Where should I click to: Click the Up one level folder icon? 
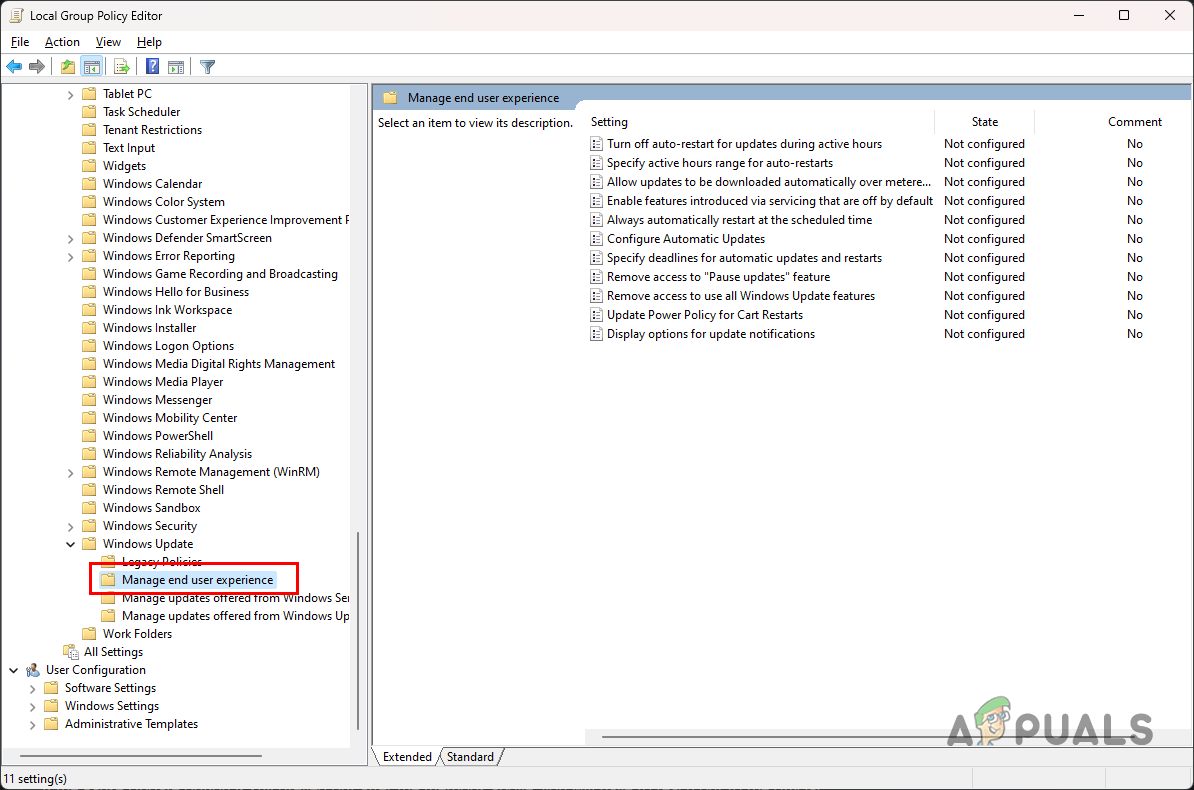click(68, 67)
